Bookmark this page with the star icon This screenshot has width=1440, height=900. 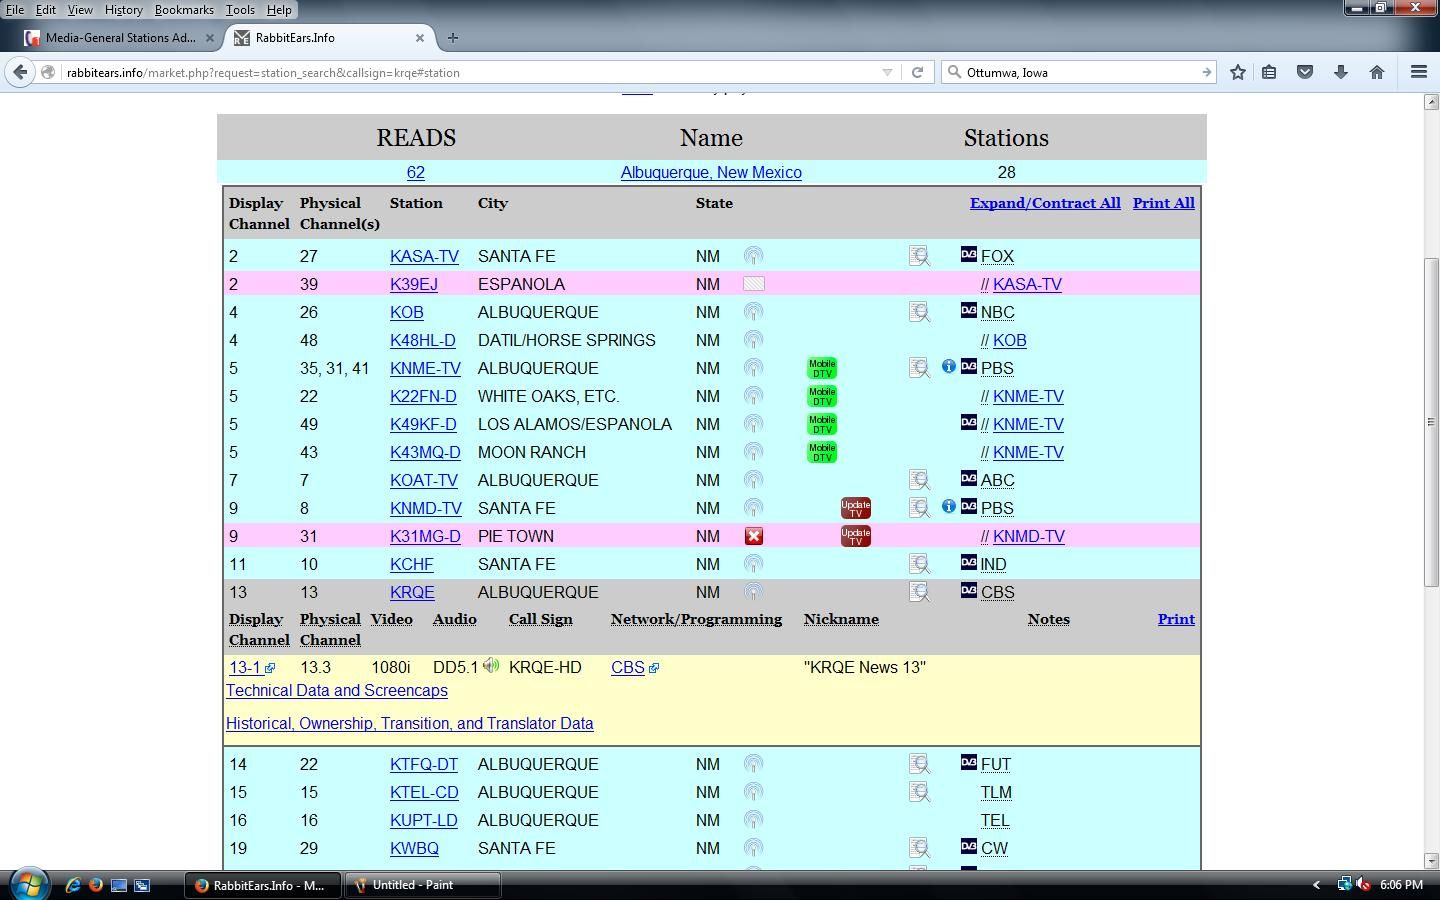click(1238, 72)
